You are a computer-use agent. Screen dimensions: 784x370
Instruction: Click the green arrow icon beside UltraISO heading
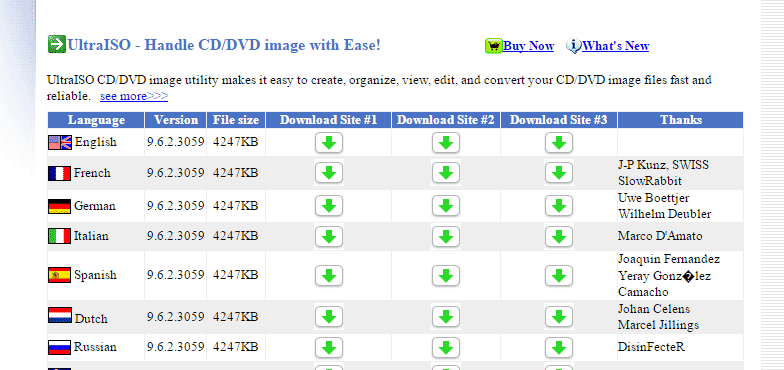tap(56, 44)
